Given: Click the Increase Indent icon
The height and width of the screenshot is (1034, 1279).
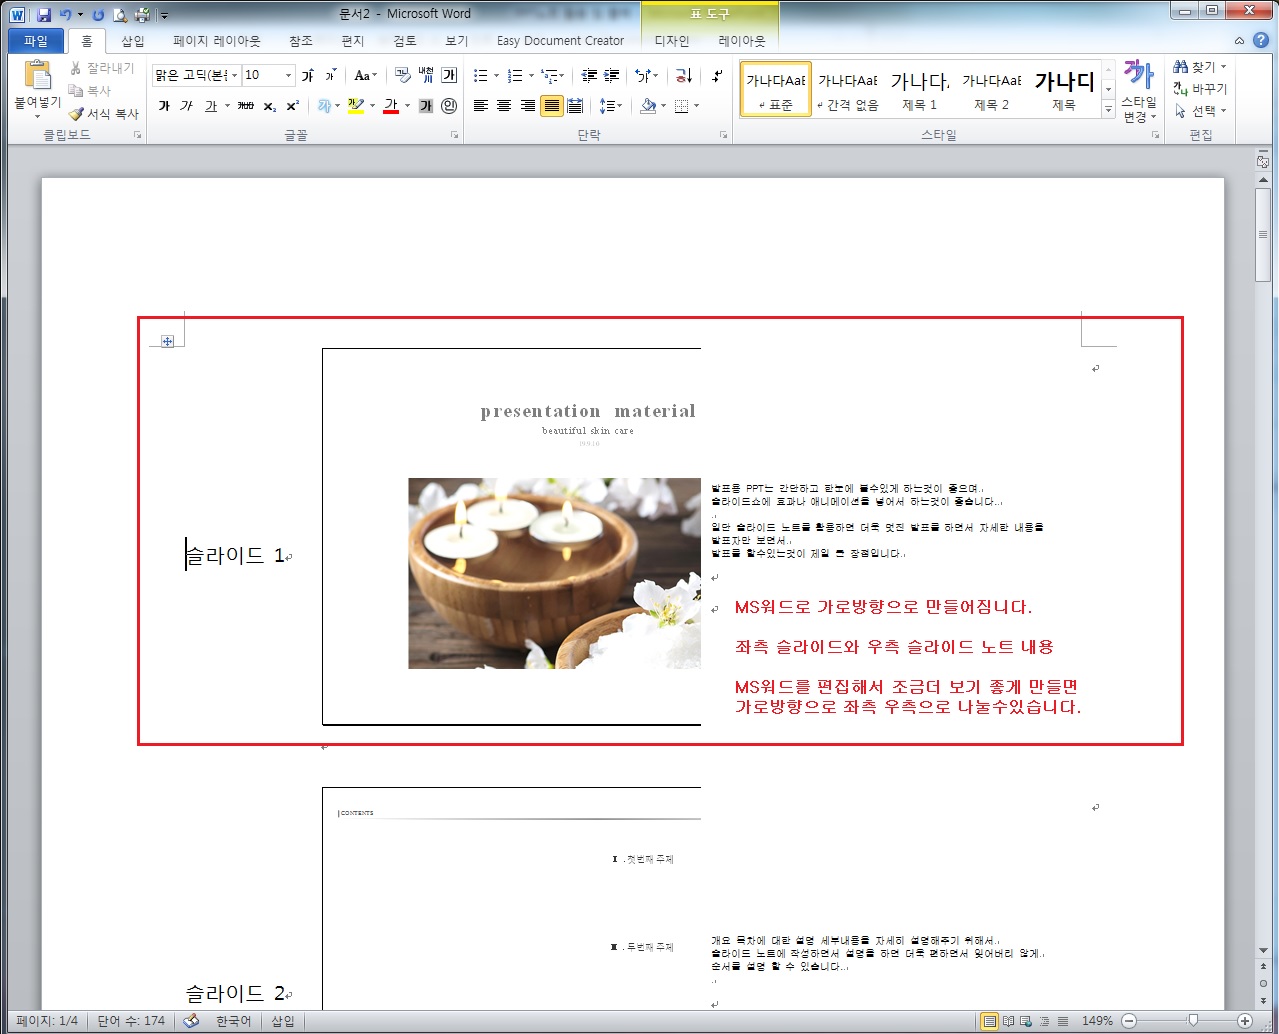Looking at the screenshot, I should tap(612, 76).
